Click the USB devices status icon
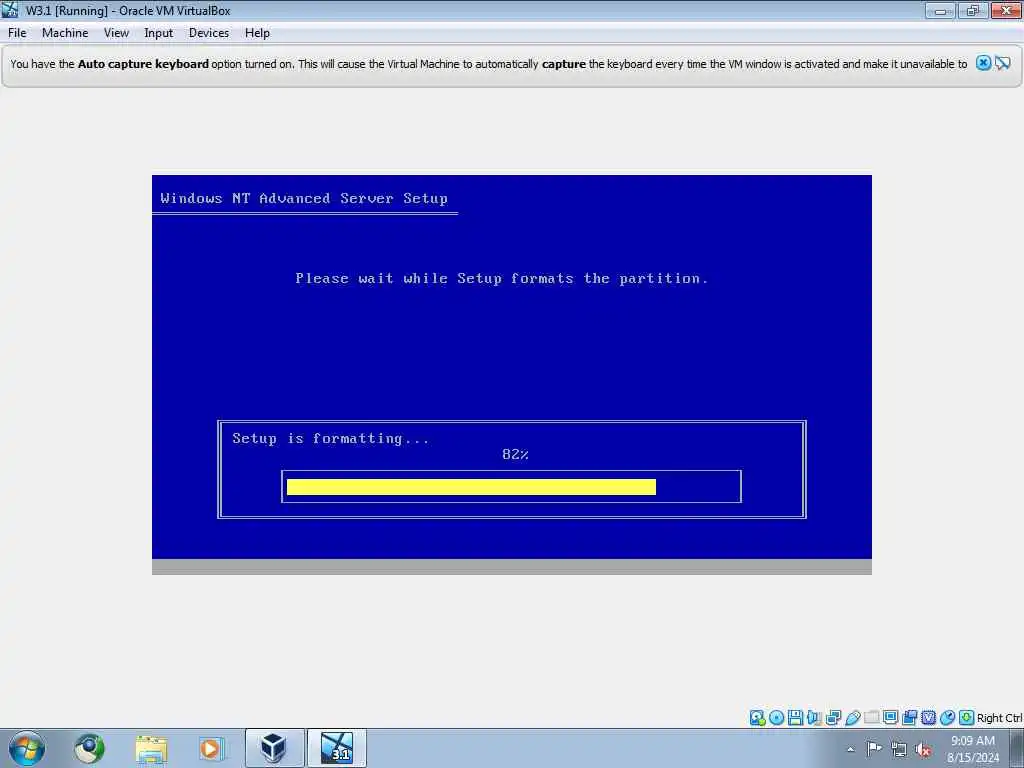1024x768 pixels. point(852,718)
